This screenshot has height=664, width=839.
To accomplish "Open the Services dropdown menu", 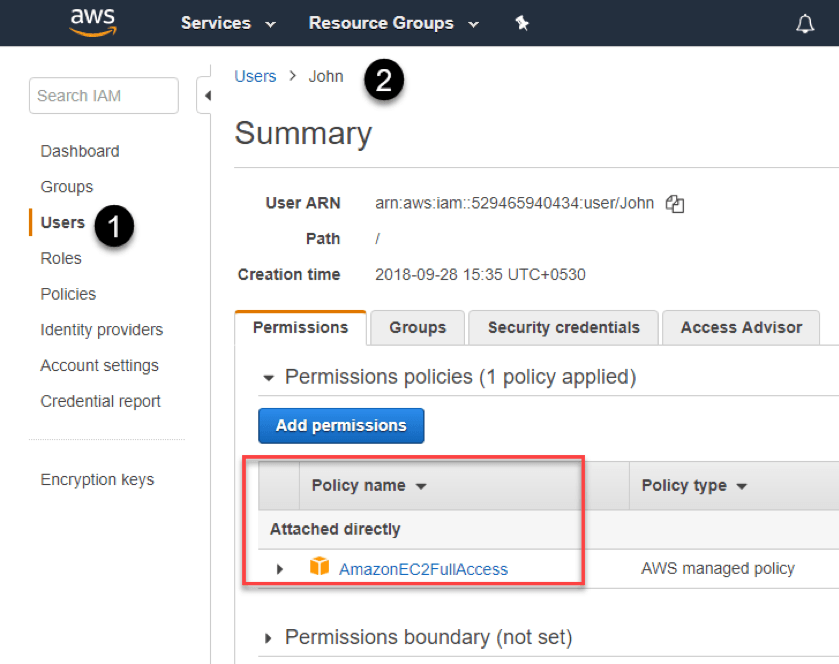I will (x=228, y=23).
